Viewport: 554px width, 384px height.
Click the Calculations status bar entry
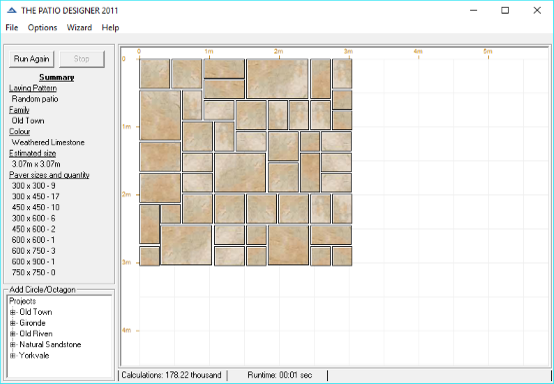(172, 375)
